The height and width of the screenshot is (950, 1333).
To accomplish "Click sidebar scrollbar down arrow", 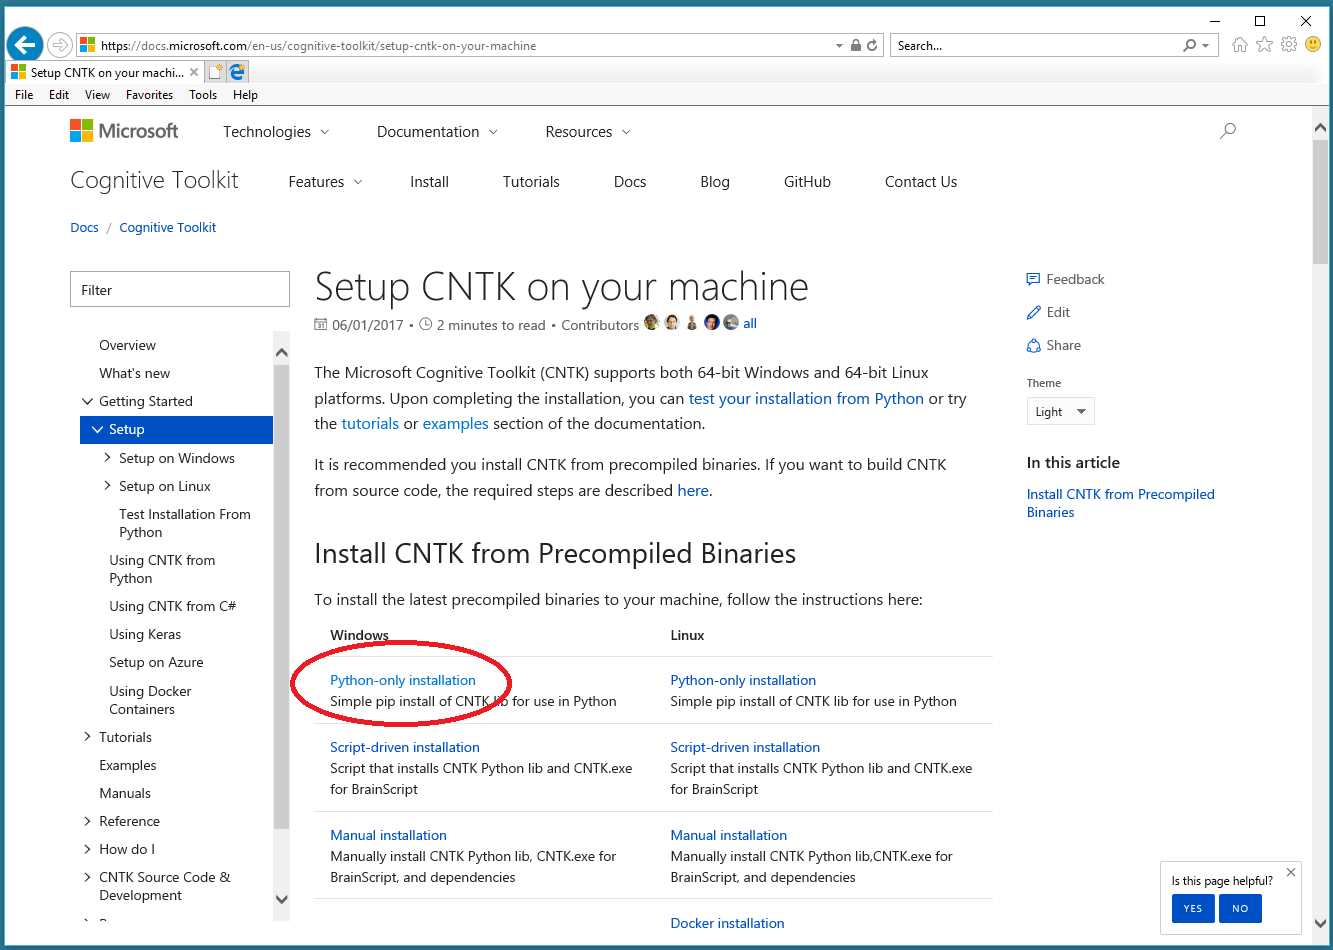I will click(281, 898).
